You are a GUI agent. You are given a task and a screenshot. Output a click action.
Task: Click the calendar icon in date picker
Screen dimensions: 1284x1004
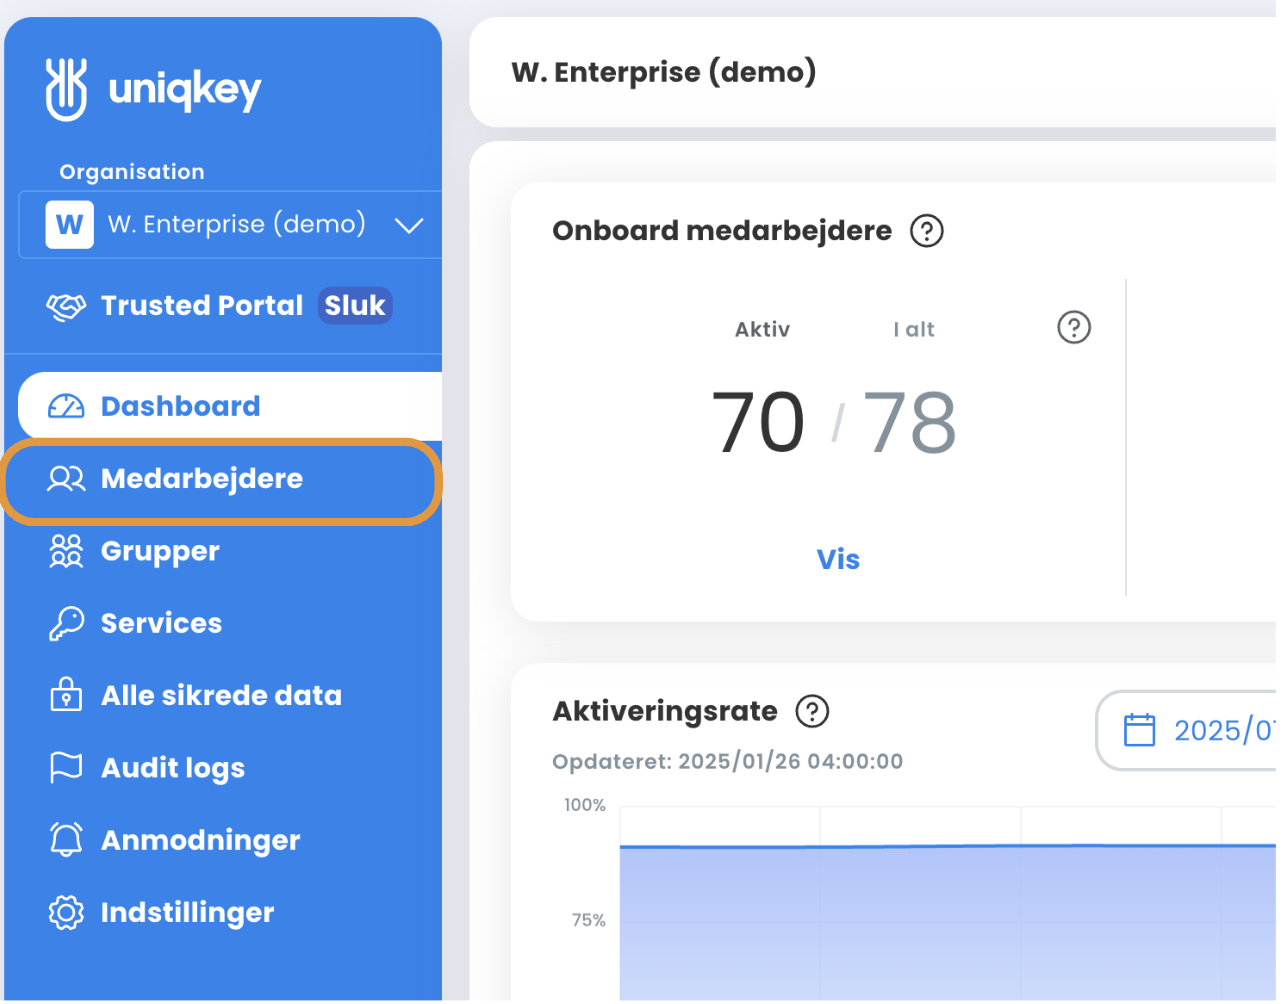point(1139,730)
